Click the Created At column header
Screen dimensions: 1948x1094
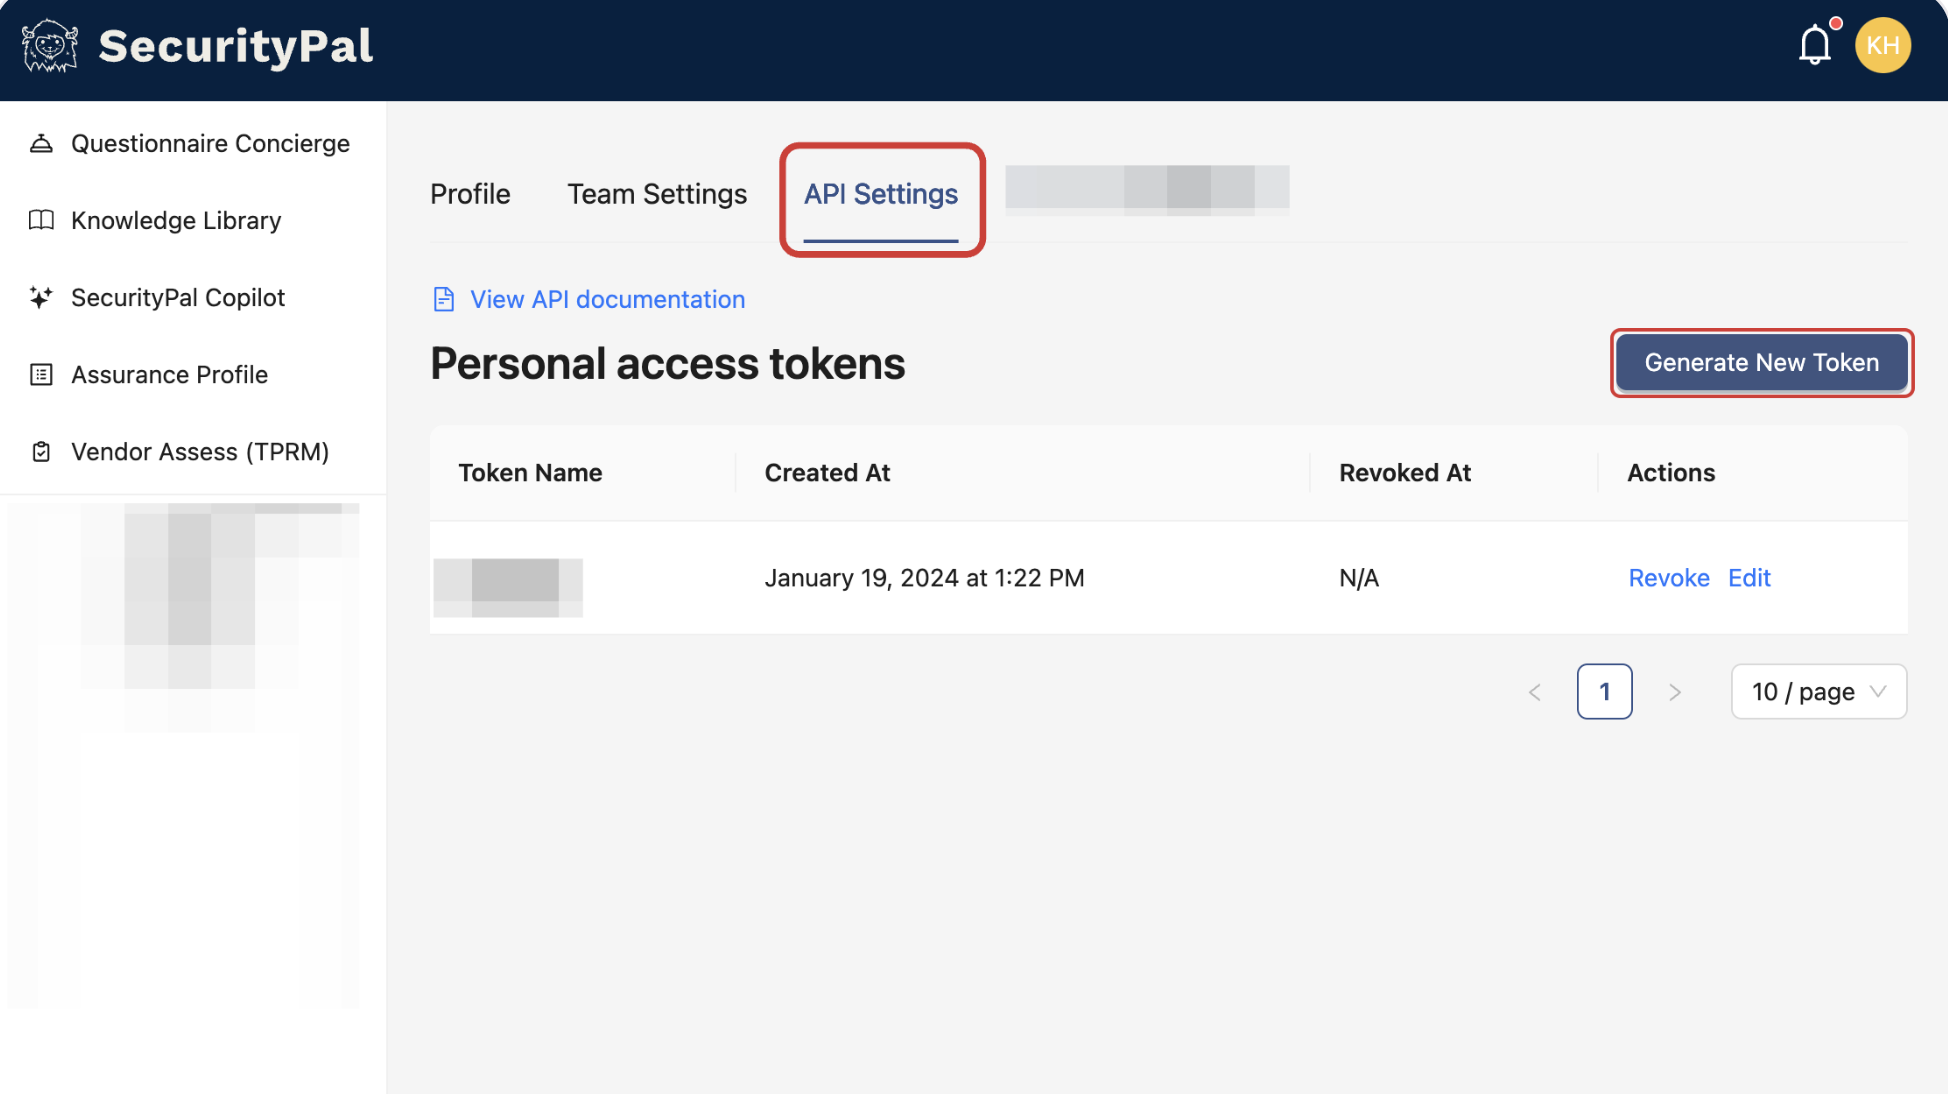(827, 473)
